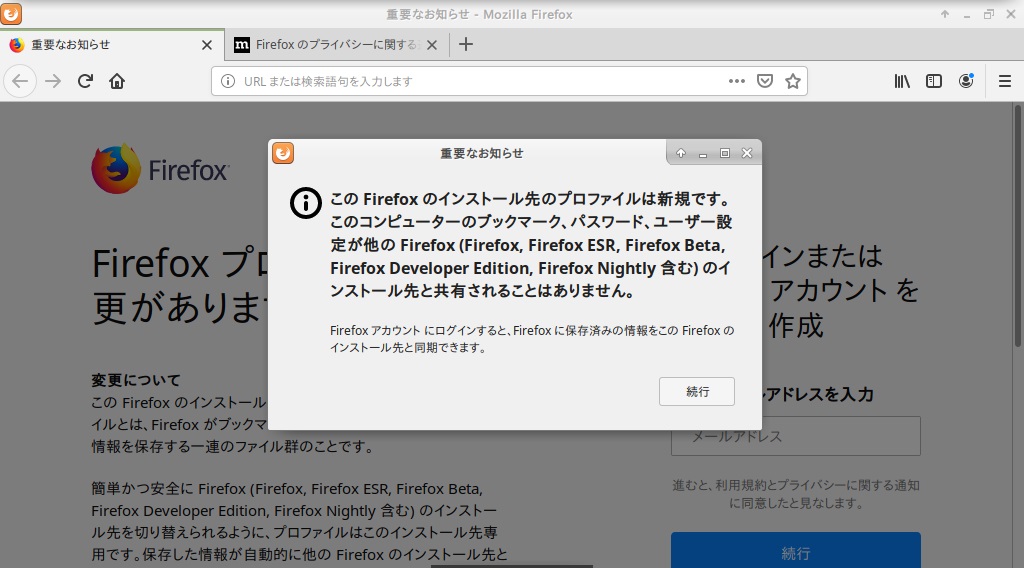This screenshot has height=568, width=1024.
Task: Click the 変更について heading
Action: 135,380
